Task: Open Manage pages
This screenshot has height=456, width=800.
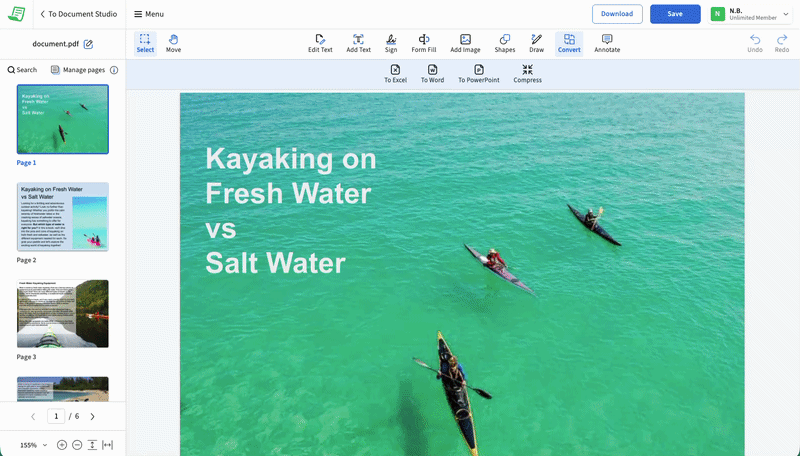Action: [78, 70]
